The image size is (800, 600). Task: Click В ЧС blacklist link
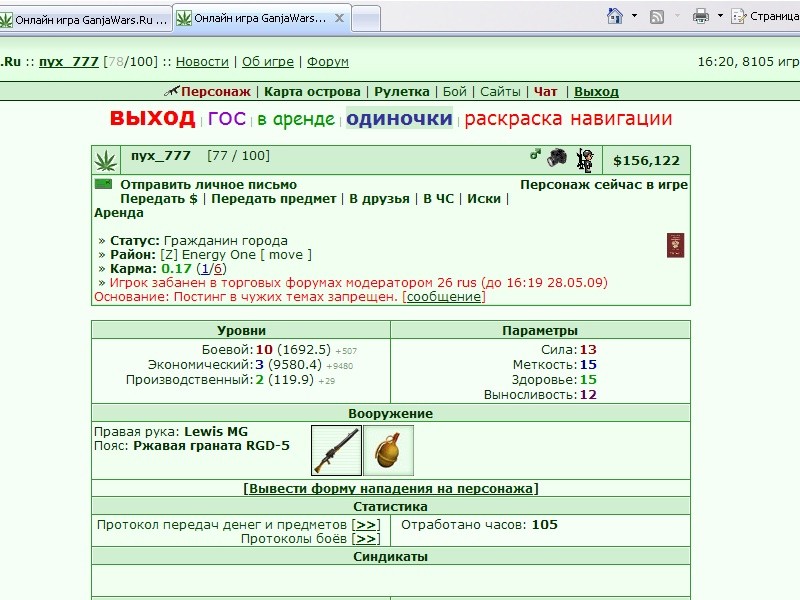438,199
